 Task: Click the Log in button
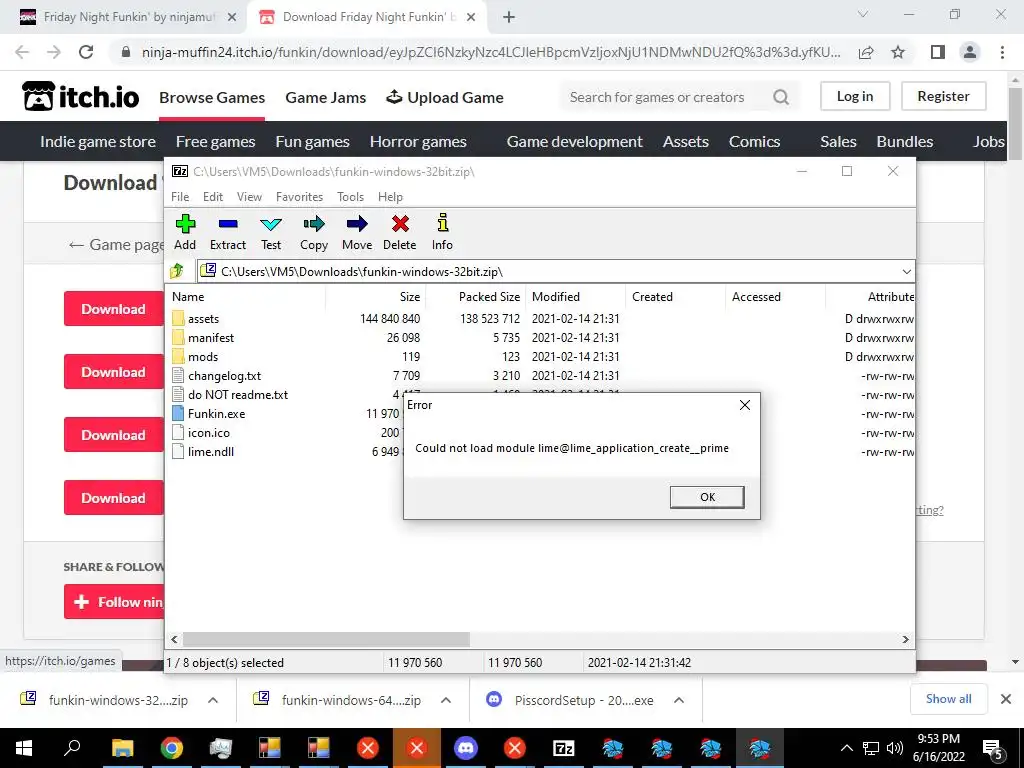point(855,96)
